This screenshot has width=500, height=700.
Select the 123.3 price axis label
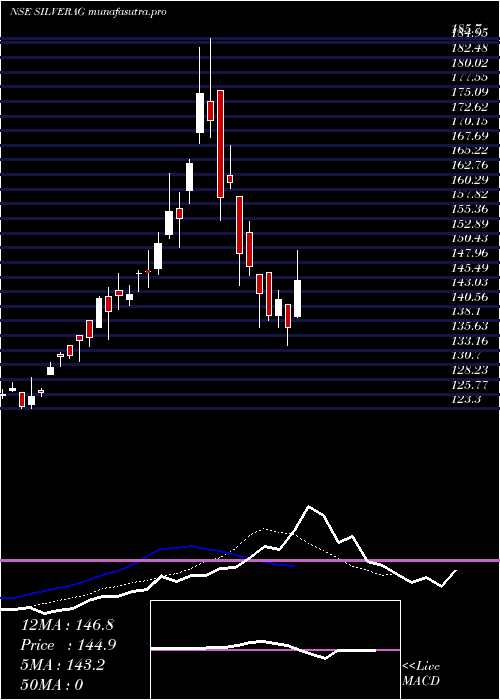[466, 400]
